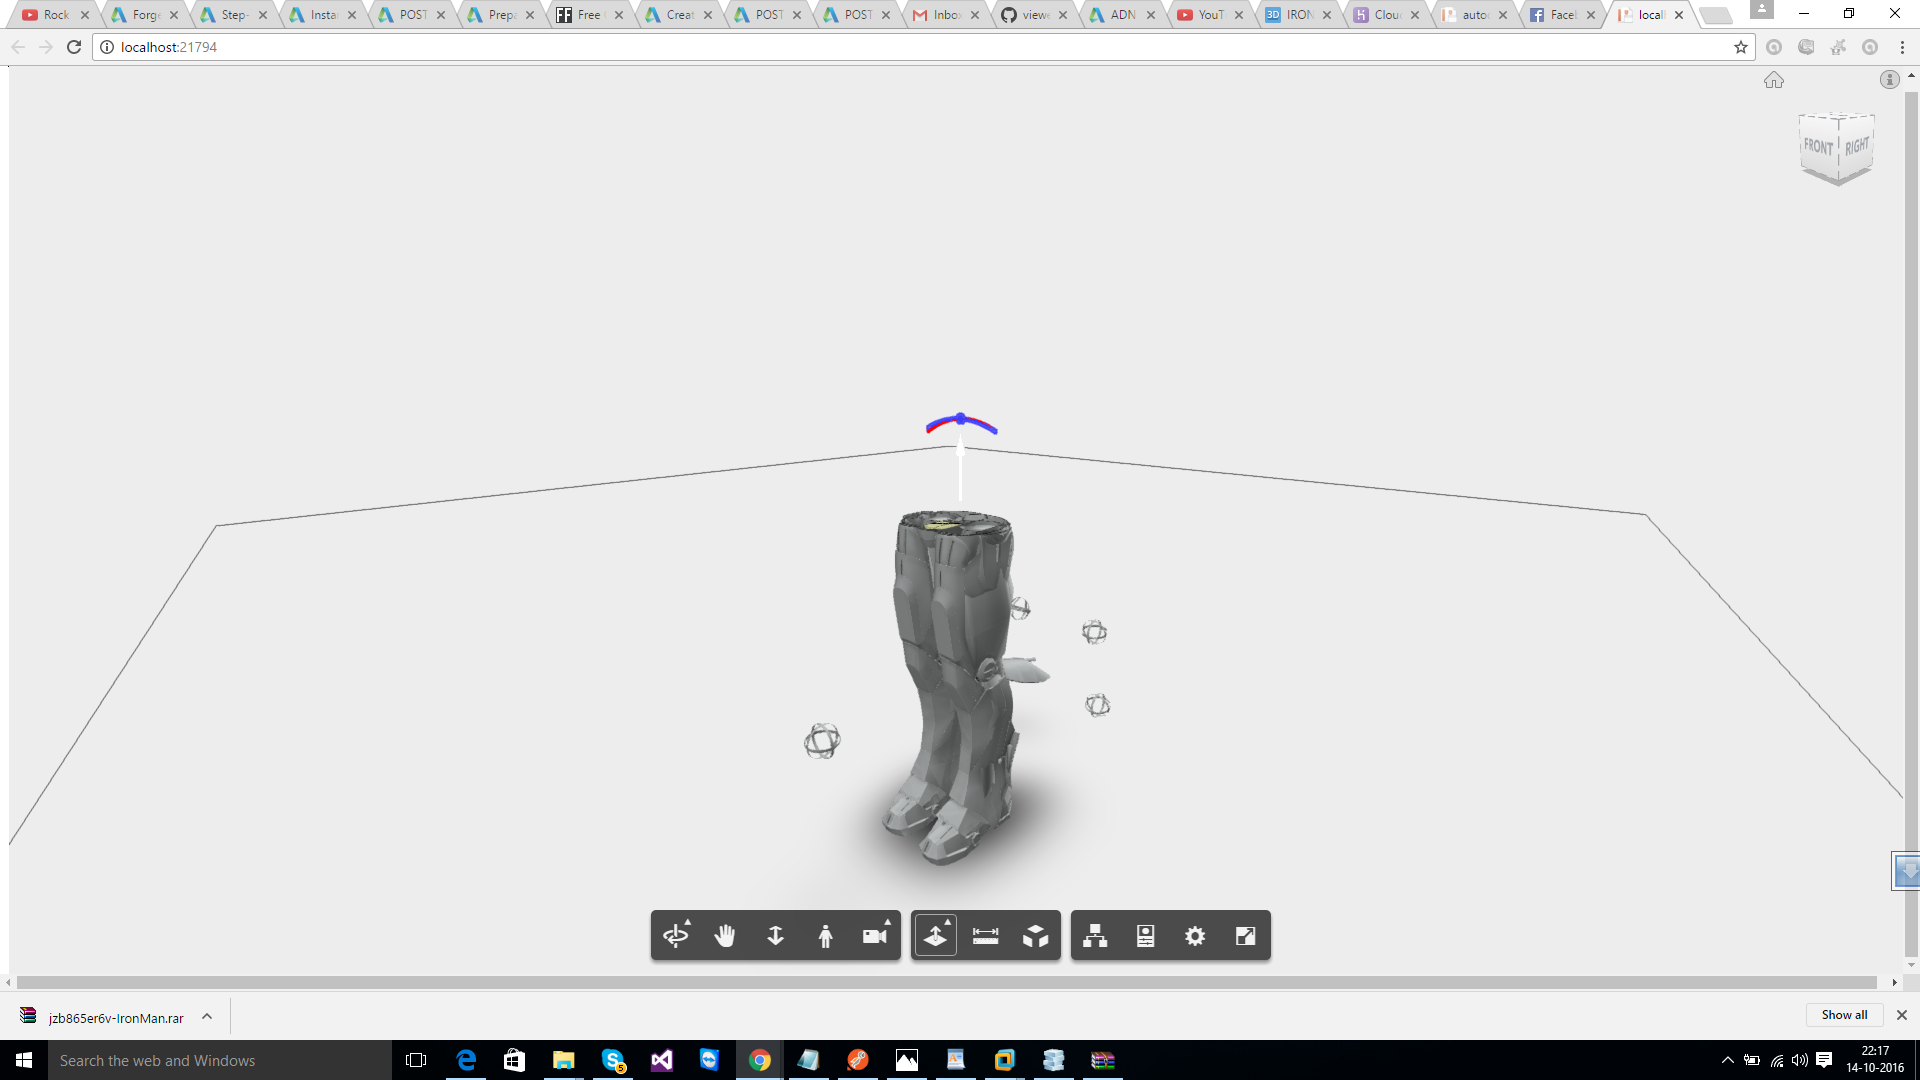The width and height of the screenshot is (1920, 1080).
Task: Show the Properties panel
Action: click(1145, 936)
